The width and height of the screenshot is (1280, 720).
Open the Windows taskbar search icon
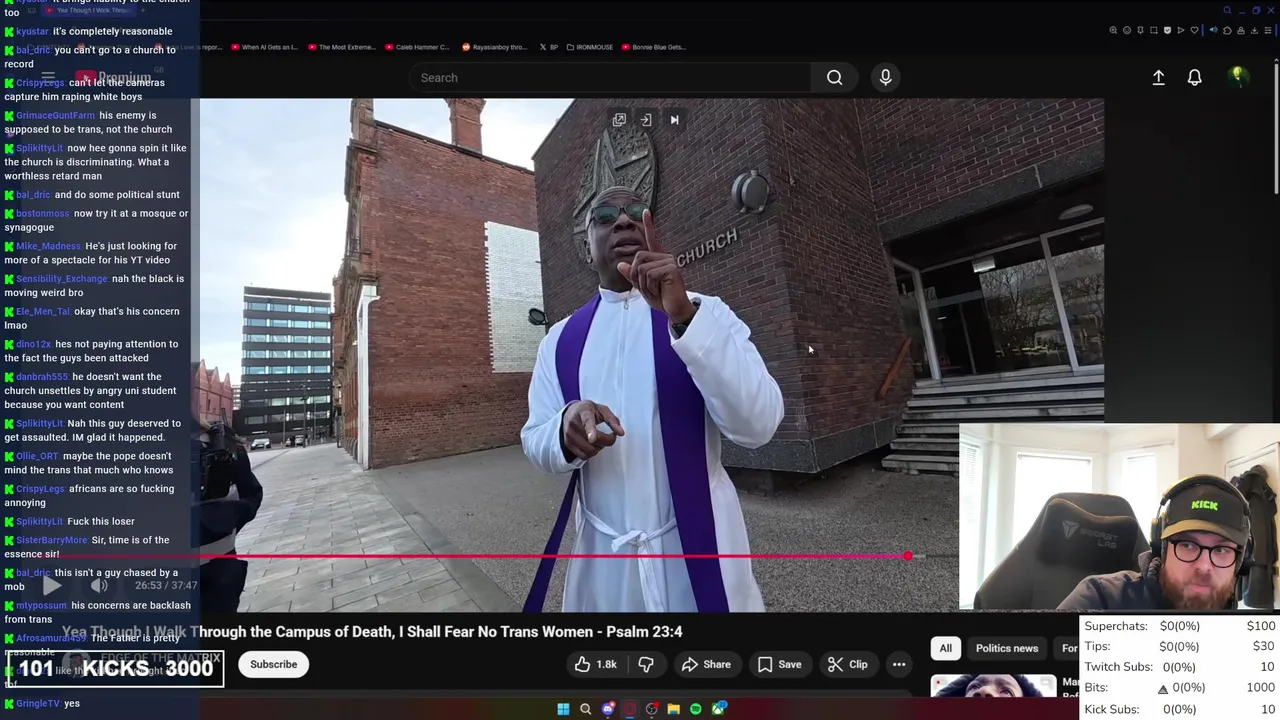point(585,709)
